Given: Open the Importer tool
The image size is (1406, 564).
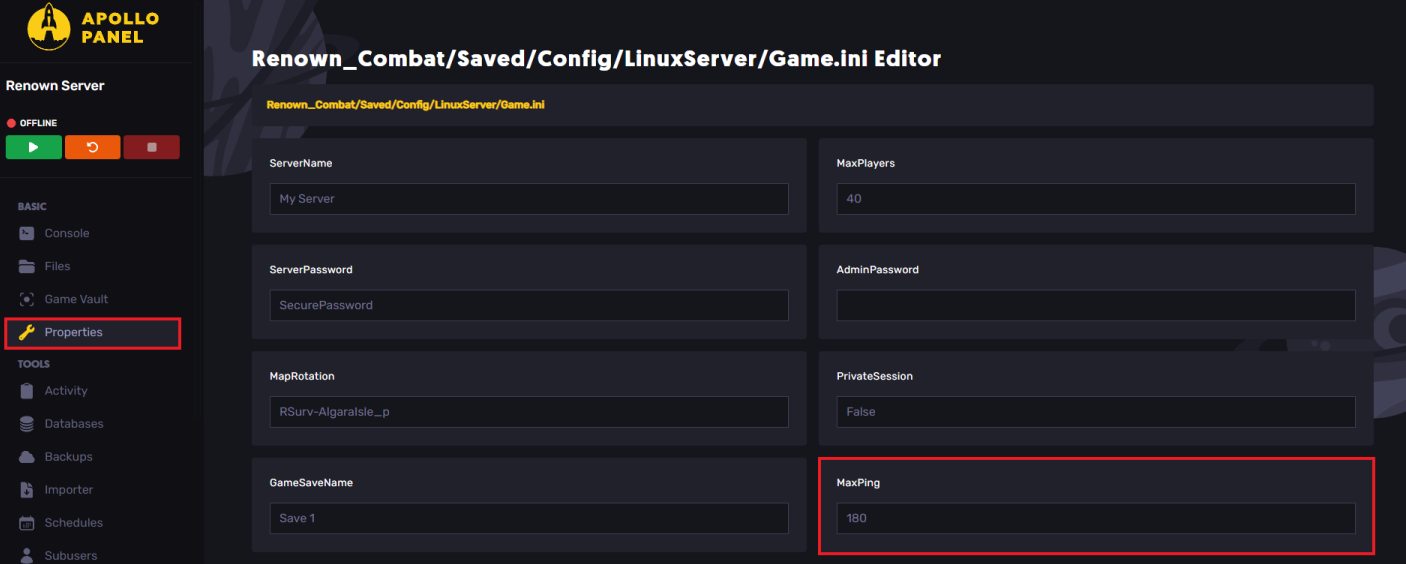Looking at the screenshot, I should tap(68, 490).
